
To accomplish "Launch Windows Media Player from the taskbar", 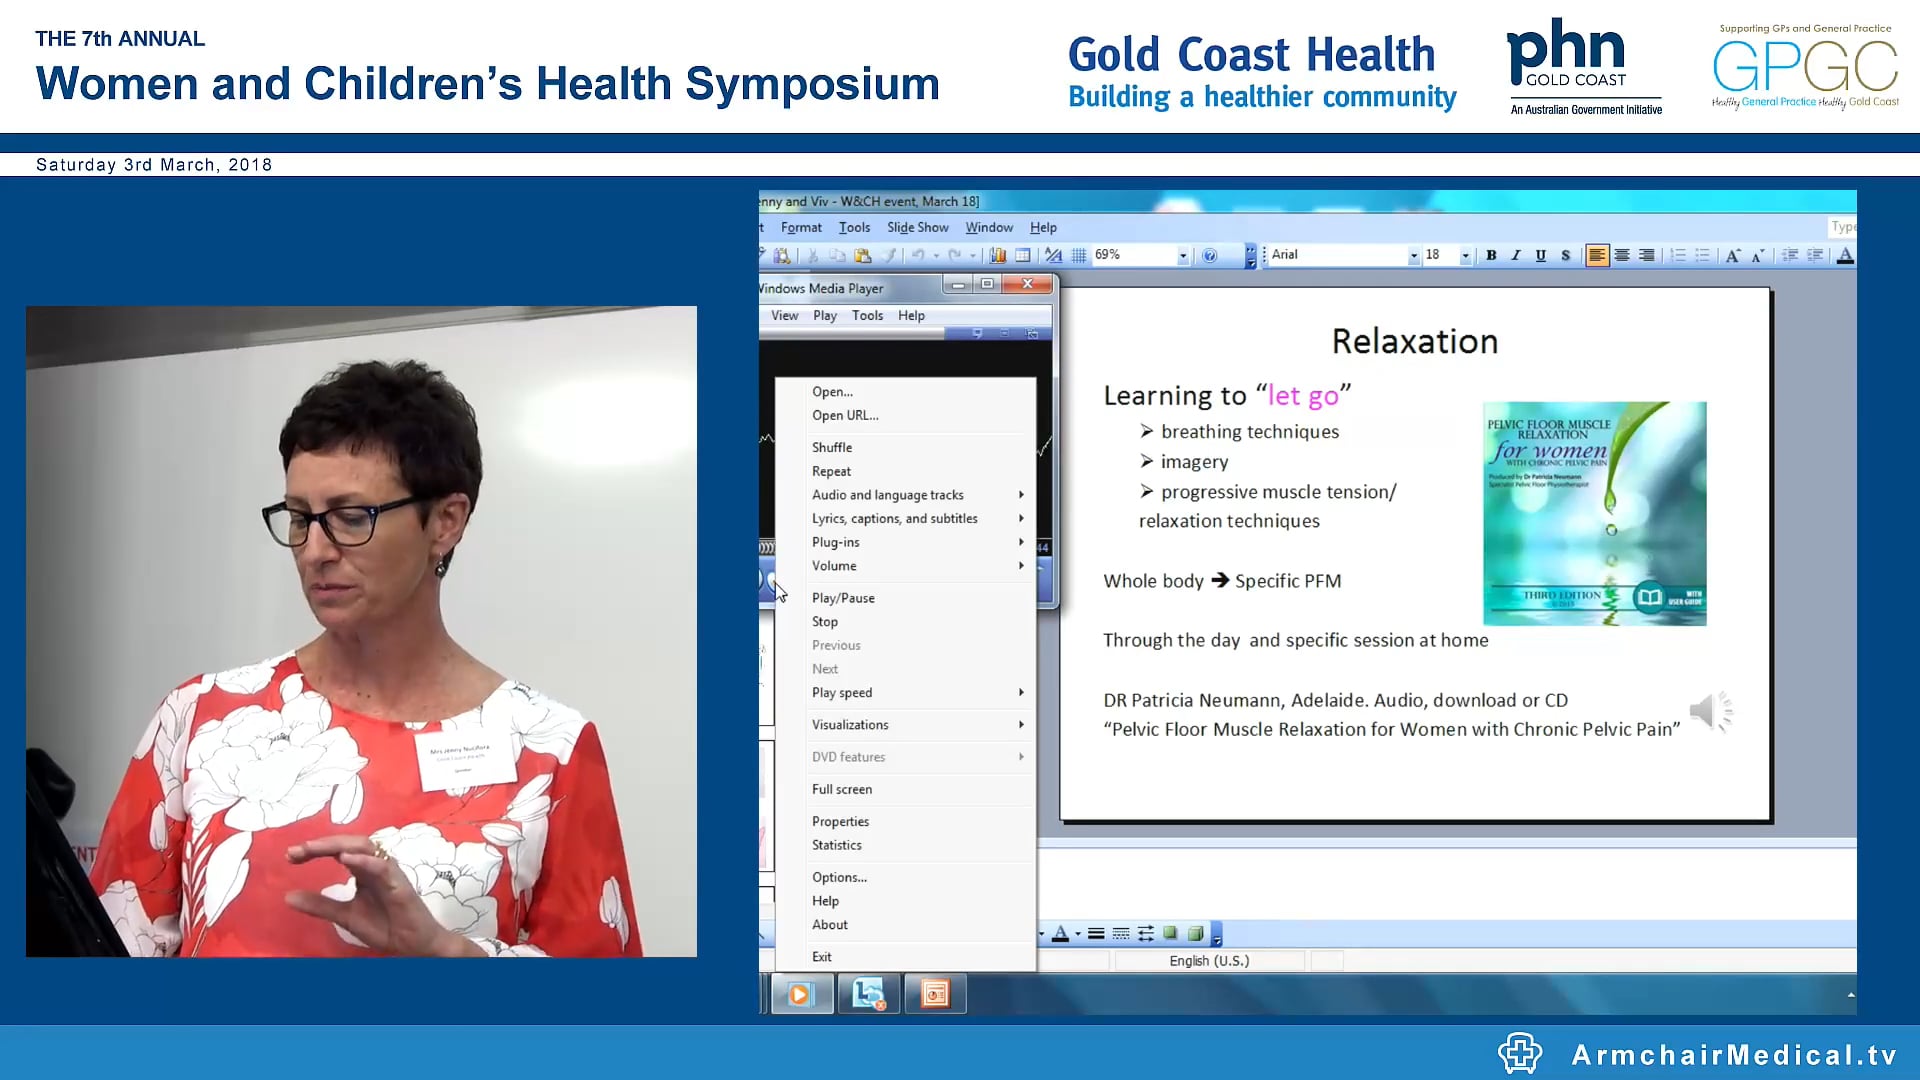I will 800,993.
